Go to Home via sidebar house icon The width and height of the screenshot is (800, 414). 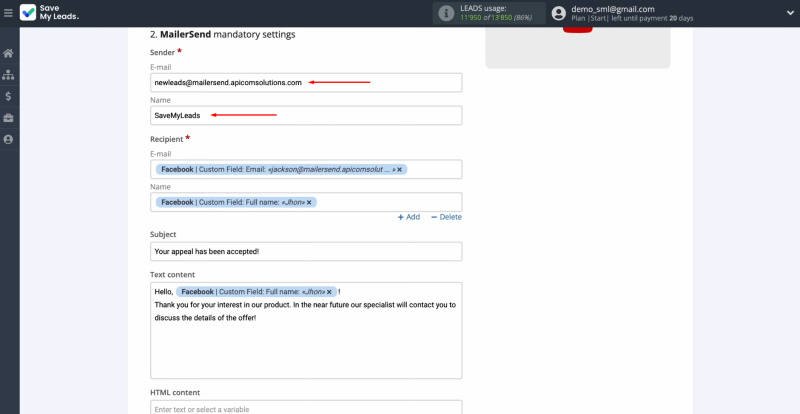(8, 53)
